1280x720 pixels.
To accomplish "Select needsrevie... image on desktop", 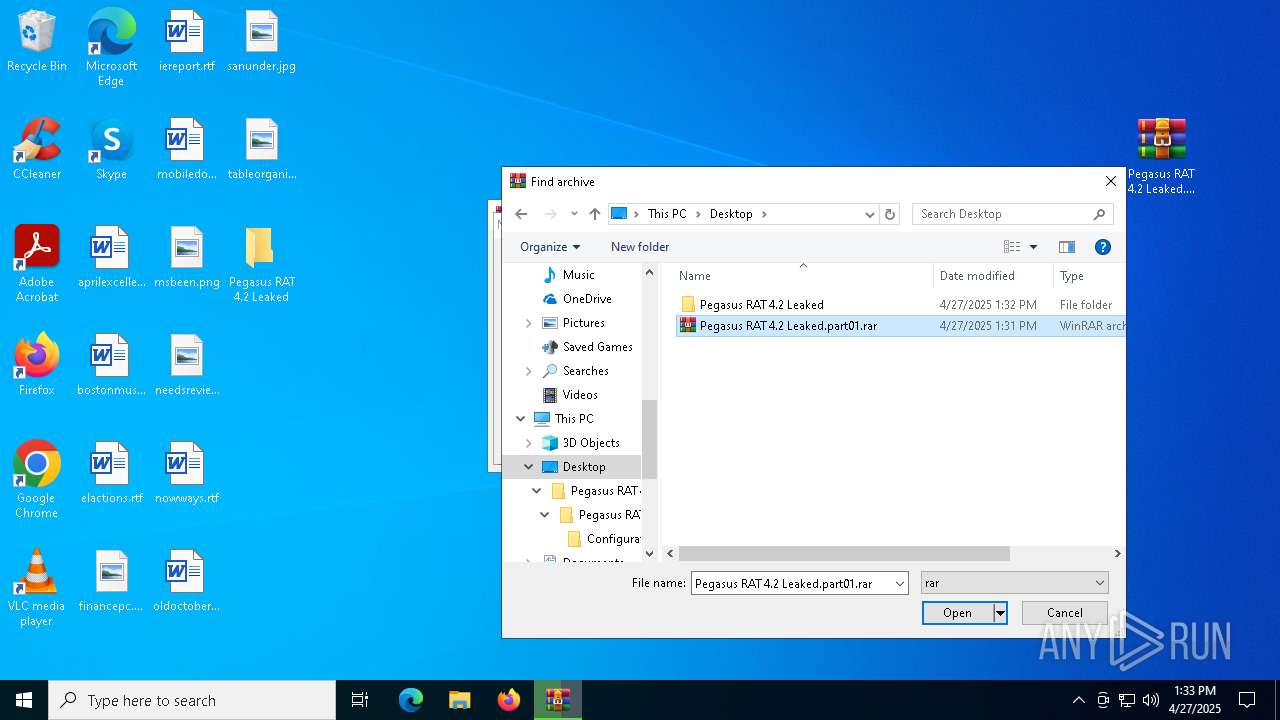I will point(186,366).
